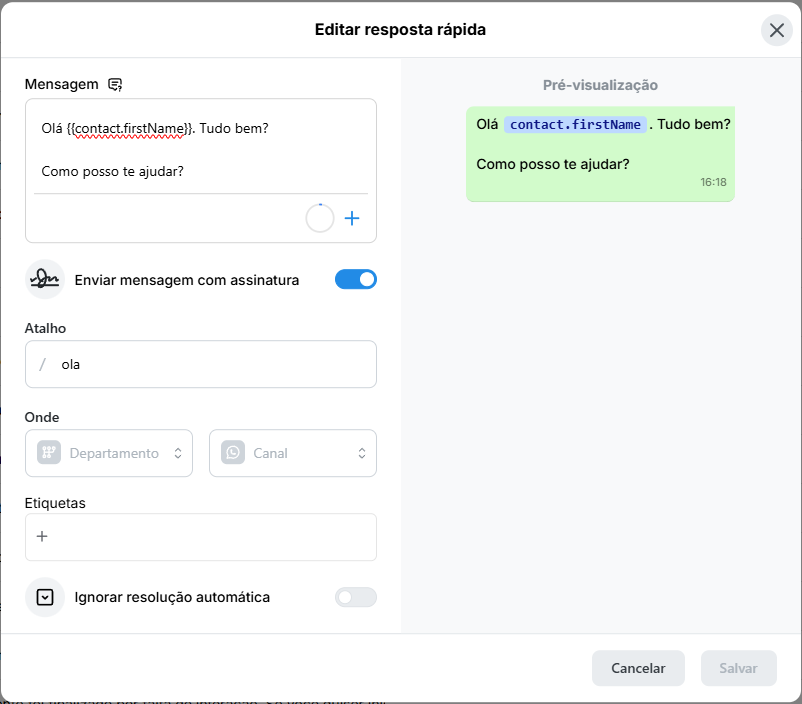Screen dimensions: 802x704
Task: Click the Ignorar resolução automática icon
Action: pyautogui.click(x=45, y=597)
